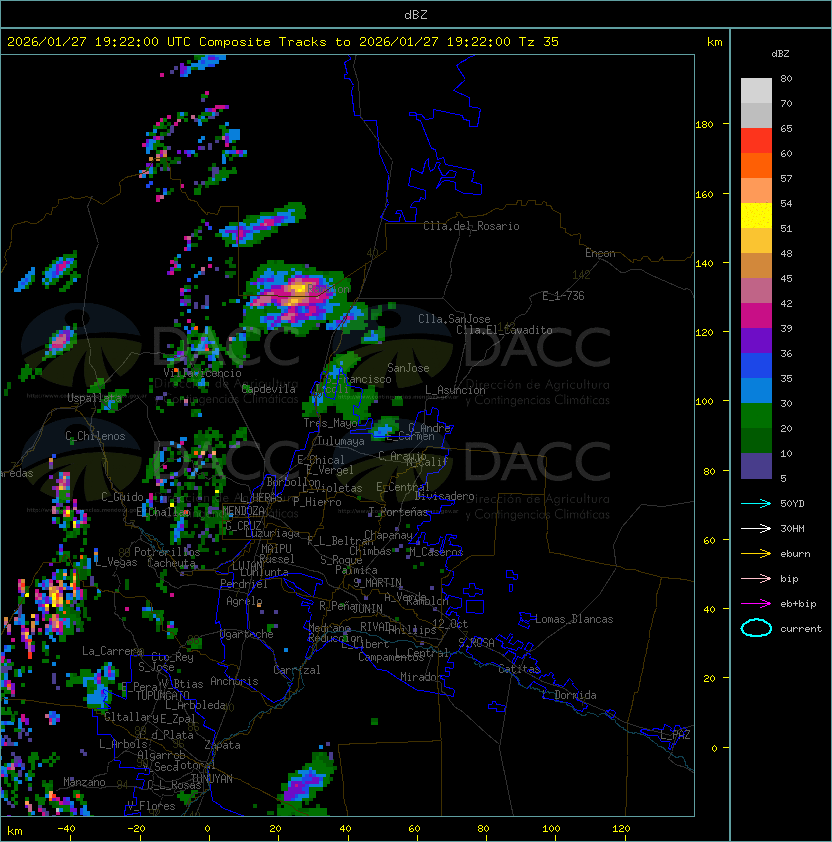Click the 'Manzano' label on map

coord(84,782)
